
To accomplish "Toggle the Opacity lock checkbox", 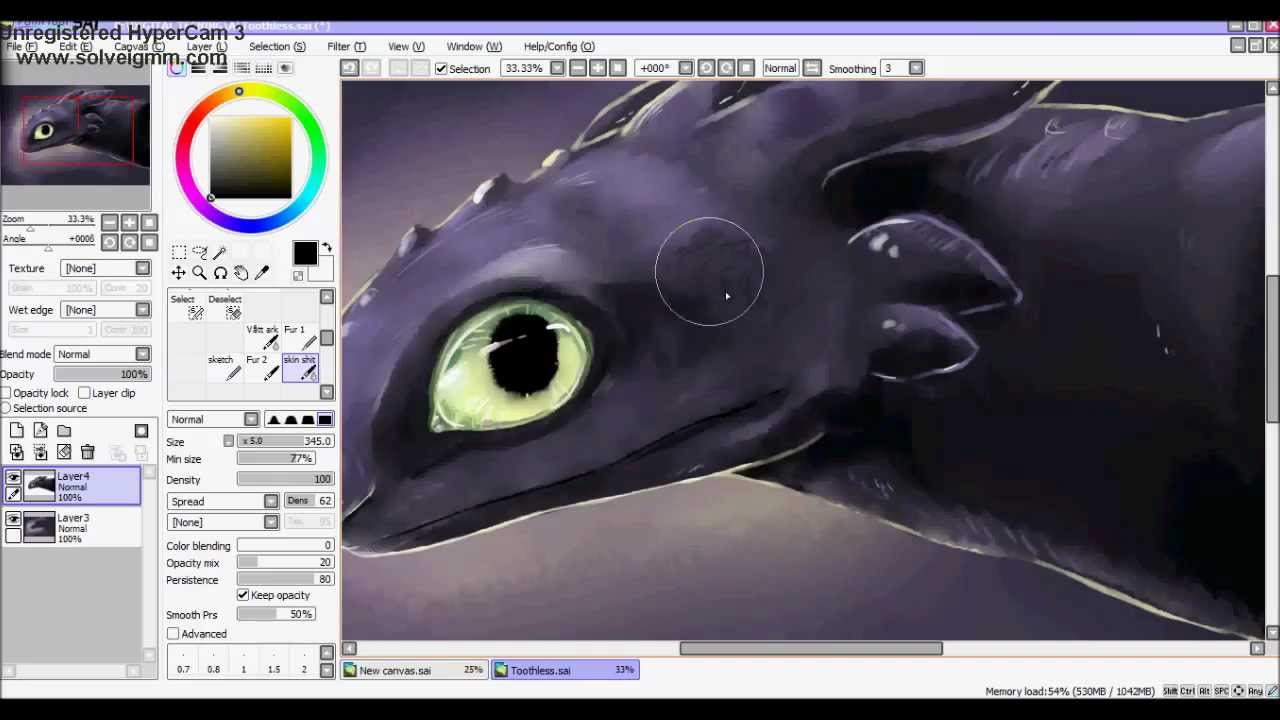I will click(x=7, y=393).
